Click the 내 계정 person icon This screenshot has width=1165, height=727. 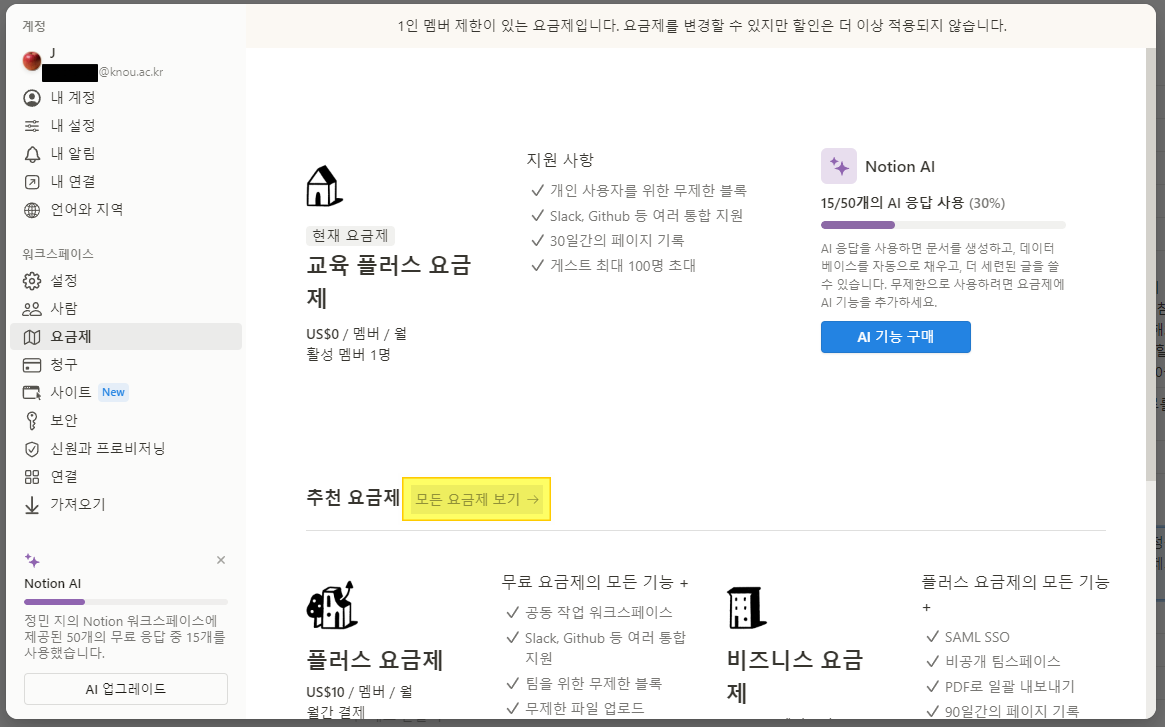click(32, 97)
